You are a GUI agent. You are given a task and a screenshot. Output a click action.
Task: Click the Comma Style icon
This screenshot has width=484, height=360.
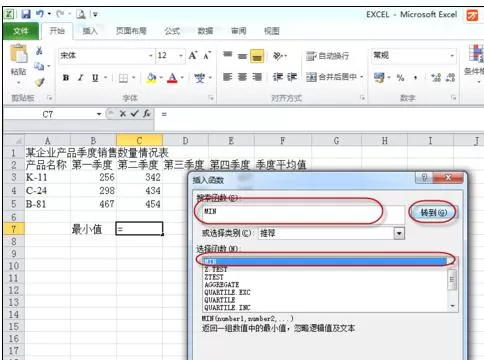[x=415, y=78]
